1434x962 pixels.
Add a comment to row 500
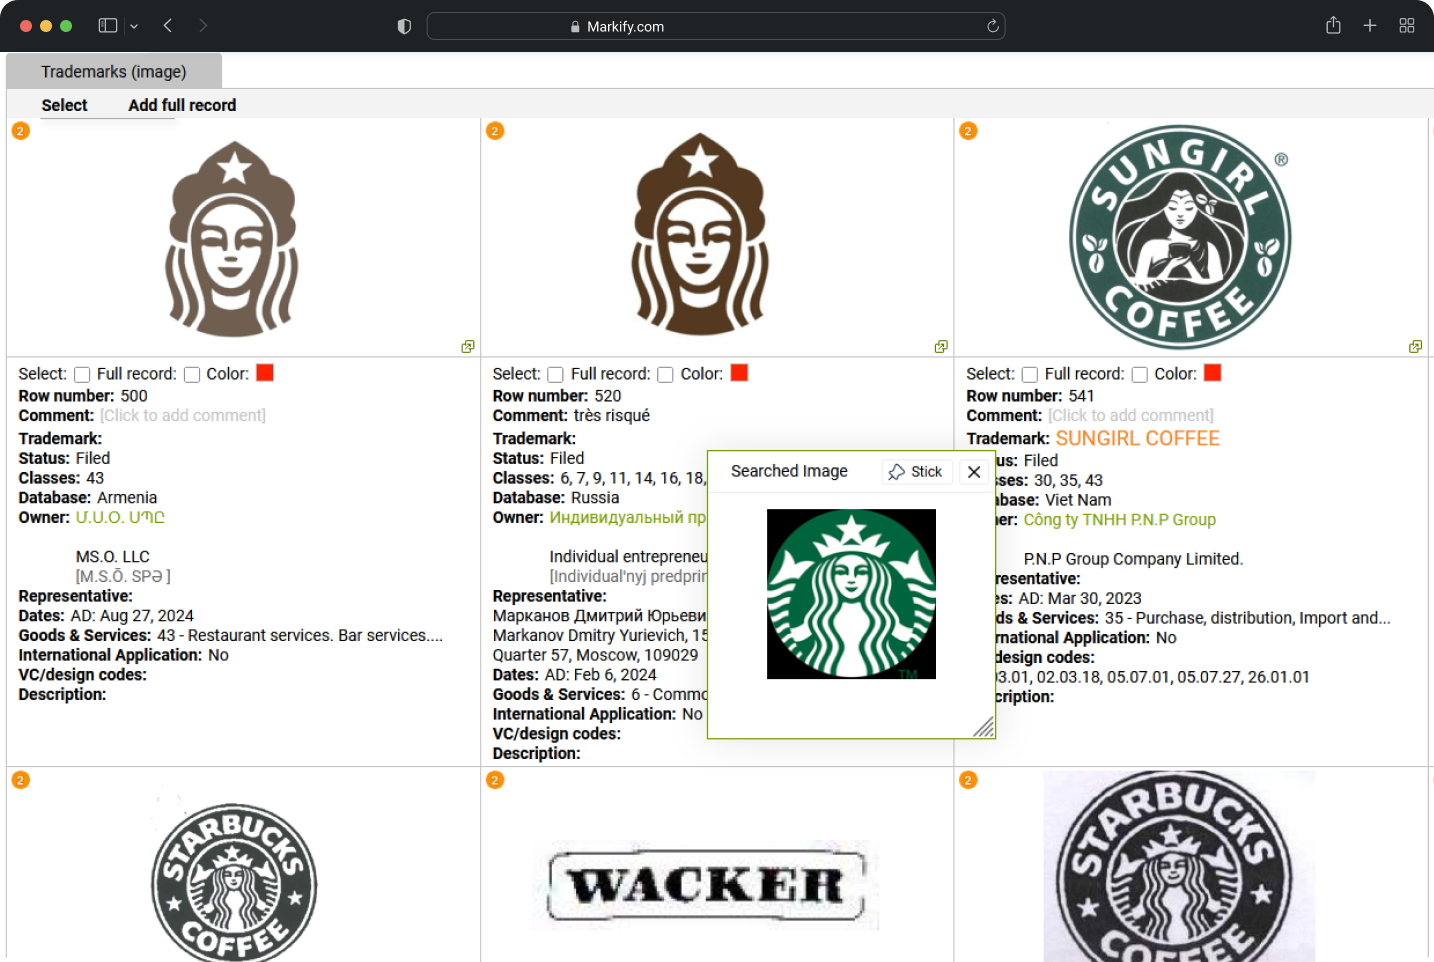183,416
